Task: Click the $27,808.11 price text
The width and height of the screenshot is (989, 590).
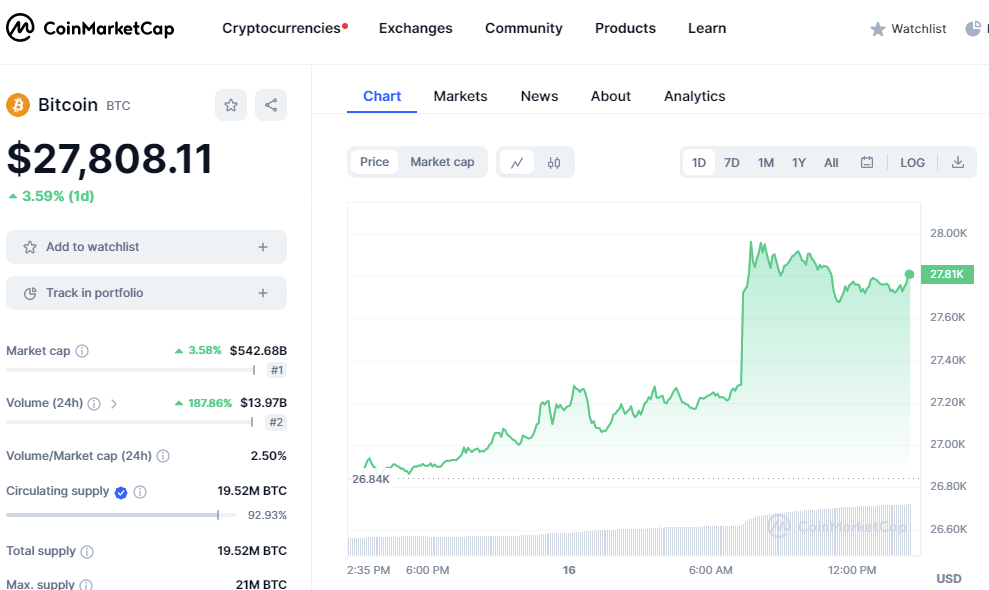Action: click(110, 158)
